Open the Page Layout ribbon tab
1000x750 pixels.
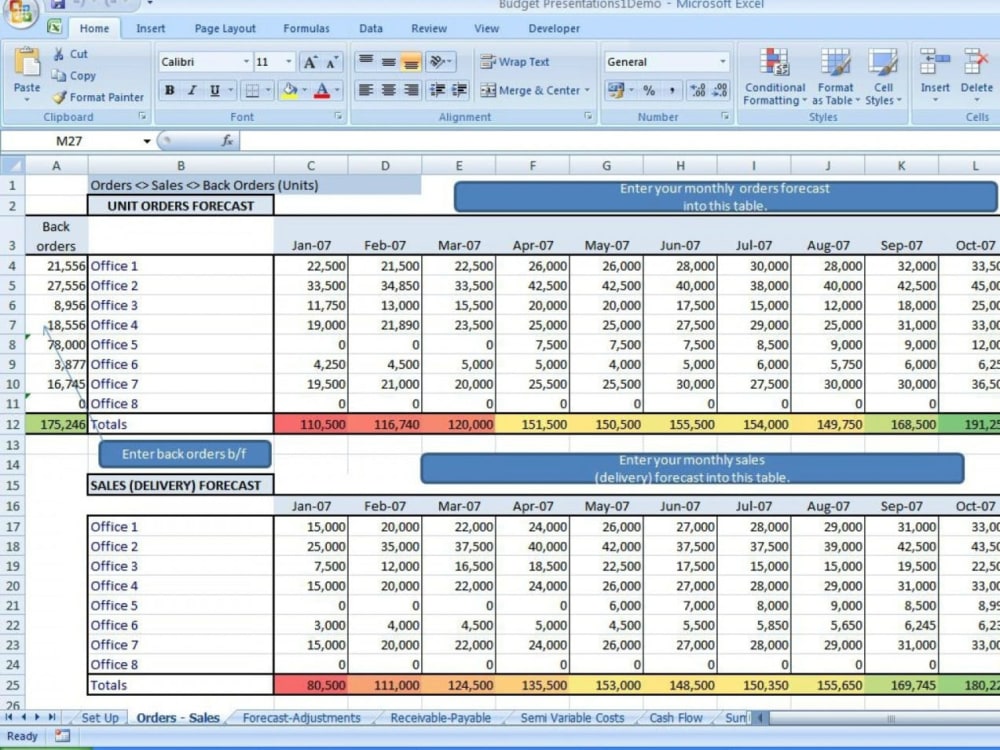pyautogui.click(x=225, y=29)
